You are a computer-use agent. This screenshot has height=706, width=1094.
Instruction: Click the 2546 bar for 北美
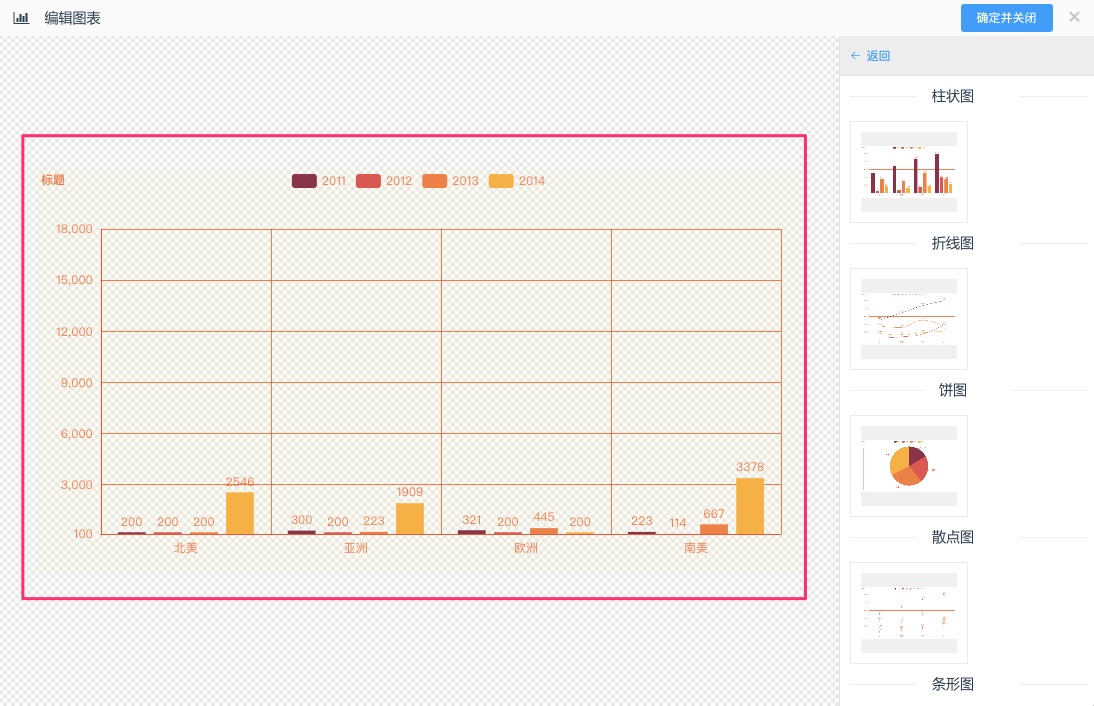[x=240, y=513]
